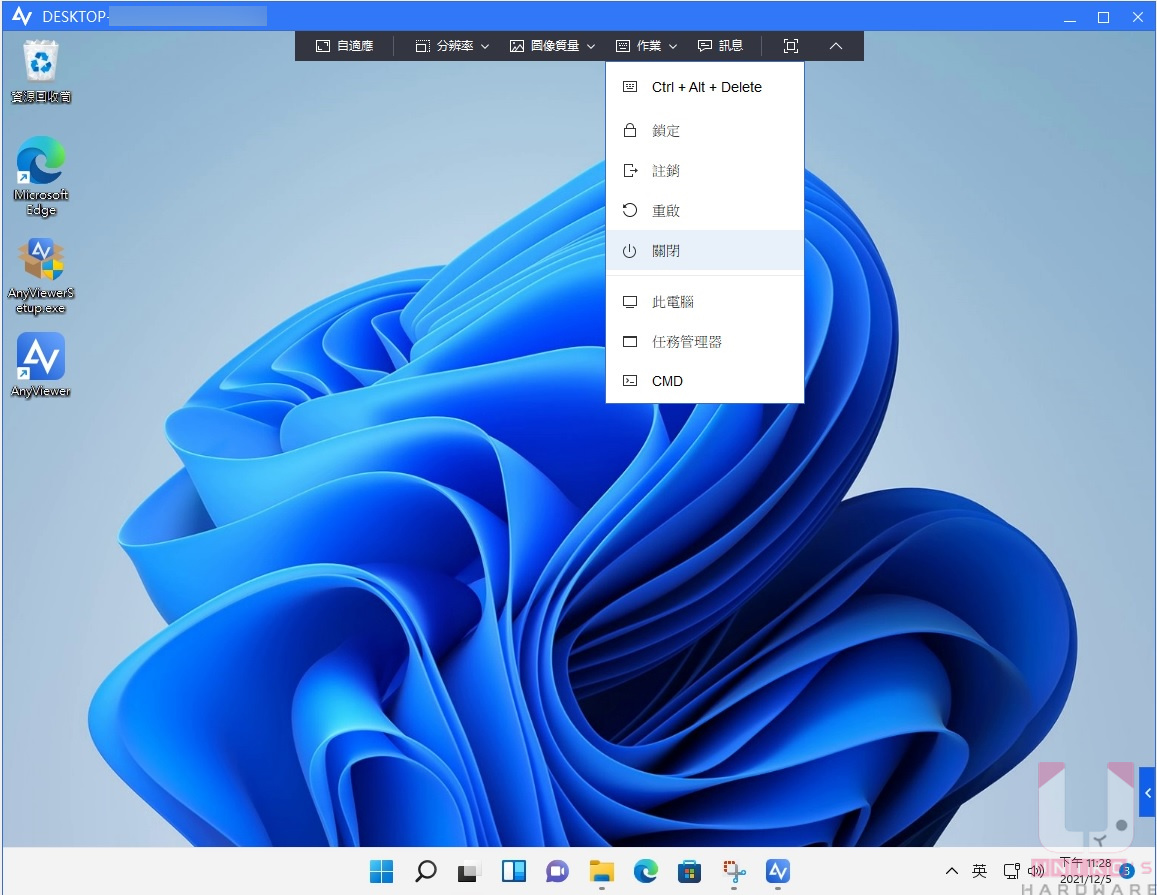This screenshot has width=1157, height=895.
Task: Switch to AnyViewer on the taskbar
Action: pos(778,871)
